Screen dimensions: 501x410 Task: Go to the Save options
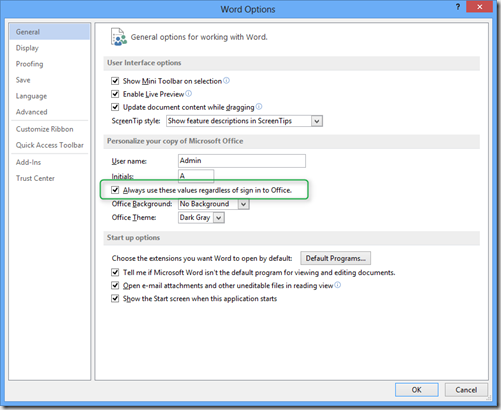tap(50, 80)
